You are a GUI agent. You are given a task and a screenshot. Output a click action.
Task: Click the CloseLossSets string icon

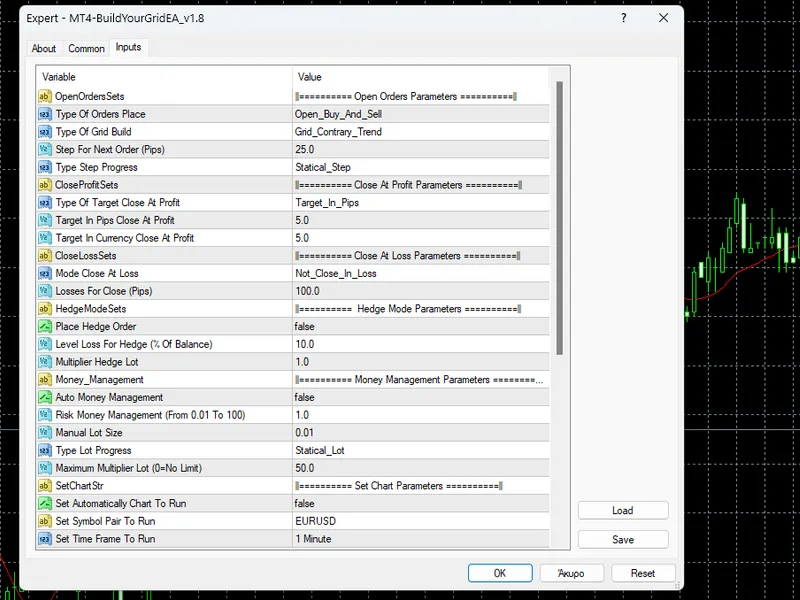[45, 256]
